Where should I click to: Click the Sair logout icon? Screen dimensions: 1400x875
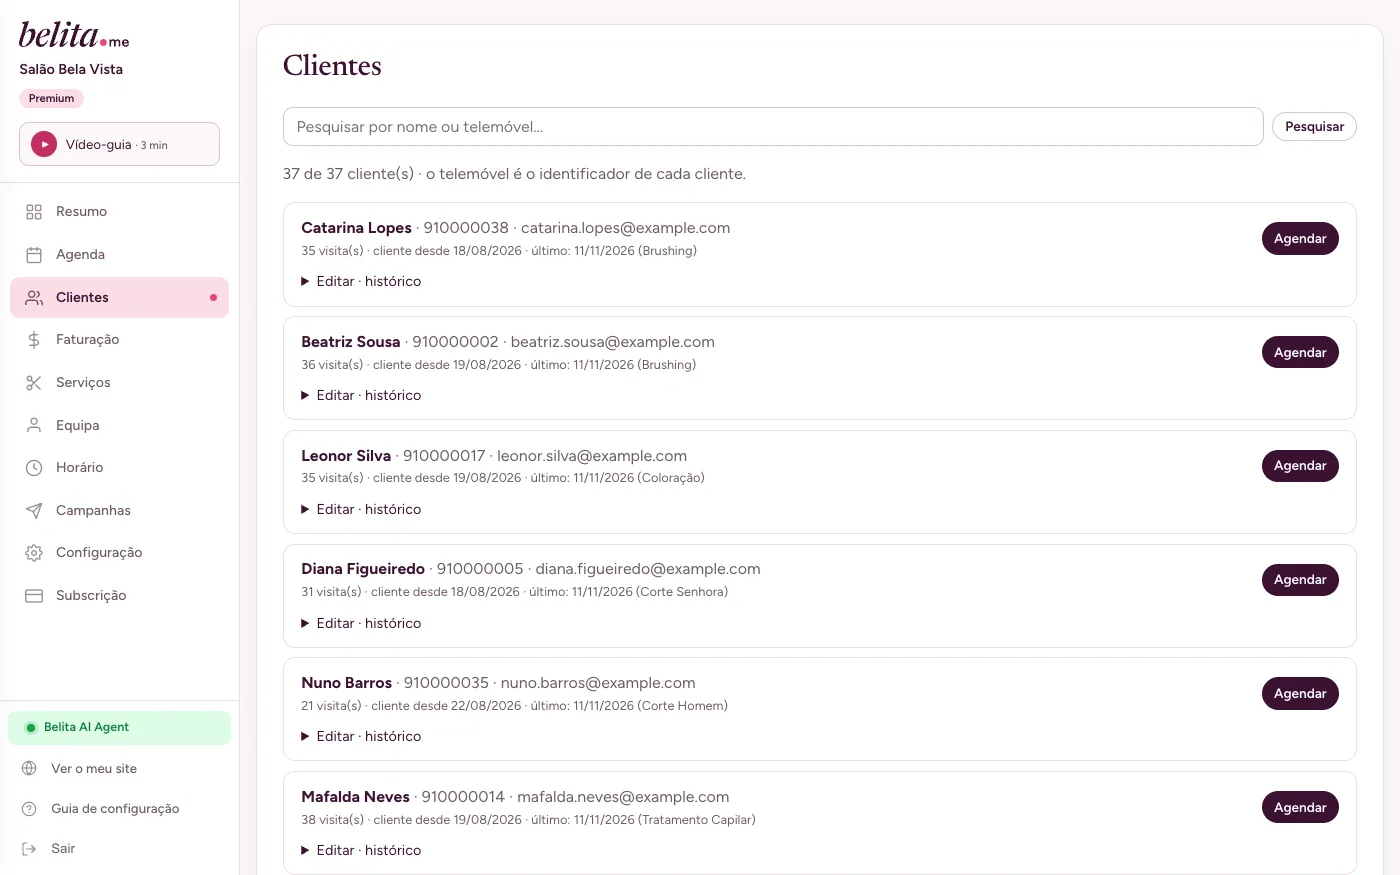coord(29,849)
